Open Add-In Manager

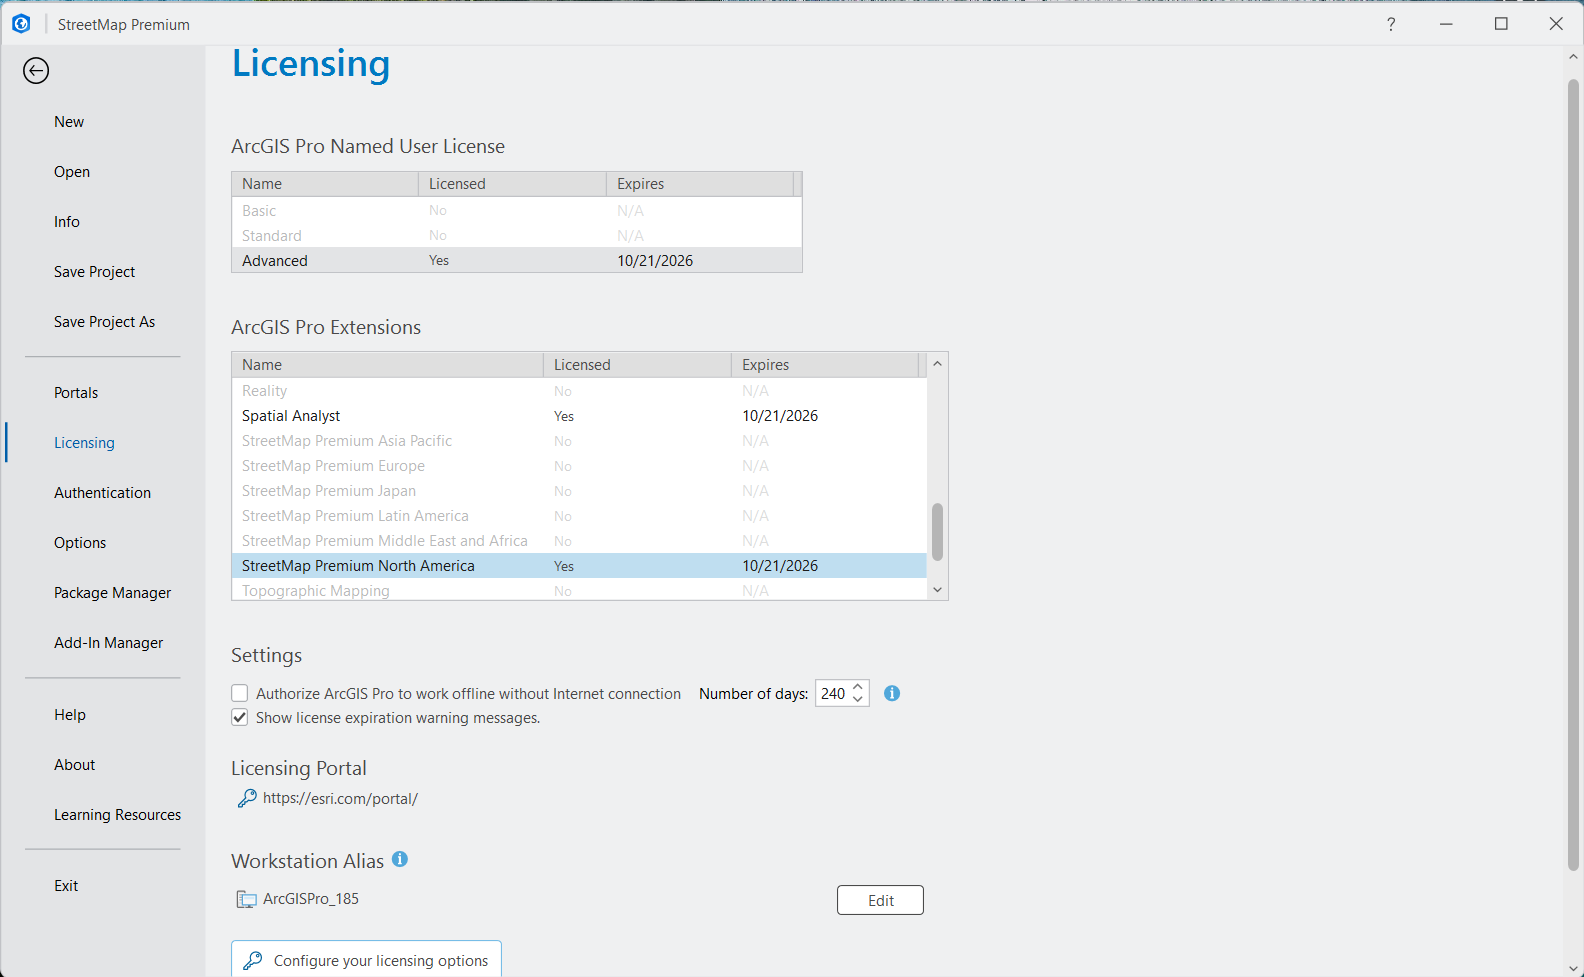pos(108,643)
